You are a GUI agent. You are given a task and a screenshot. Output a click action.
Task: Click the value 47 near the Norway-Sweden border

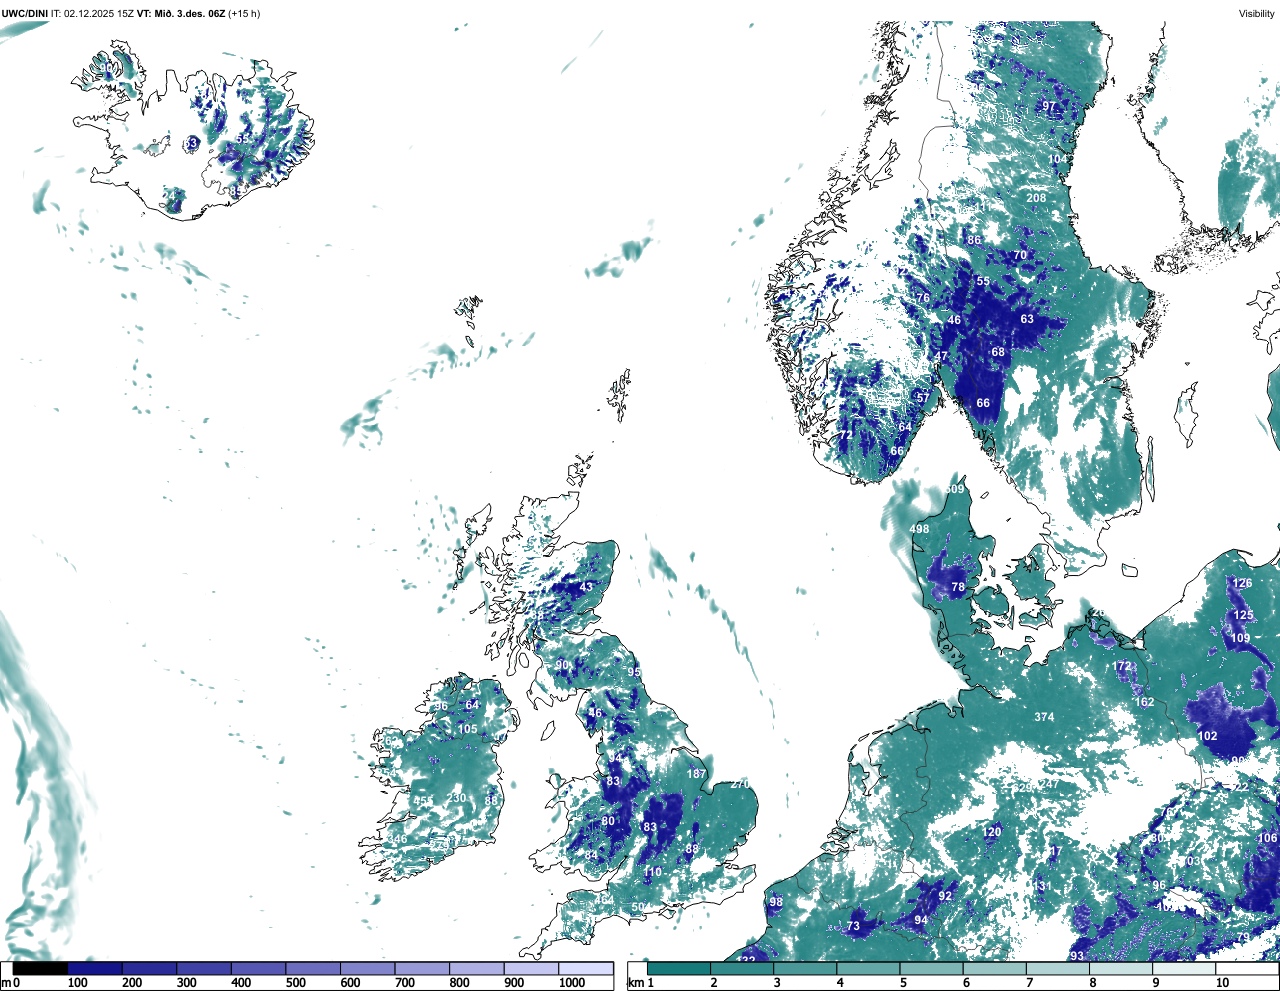coord(941,356)
